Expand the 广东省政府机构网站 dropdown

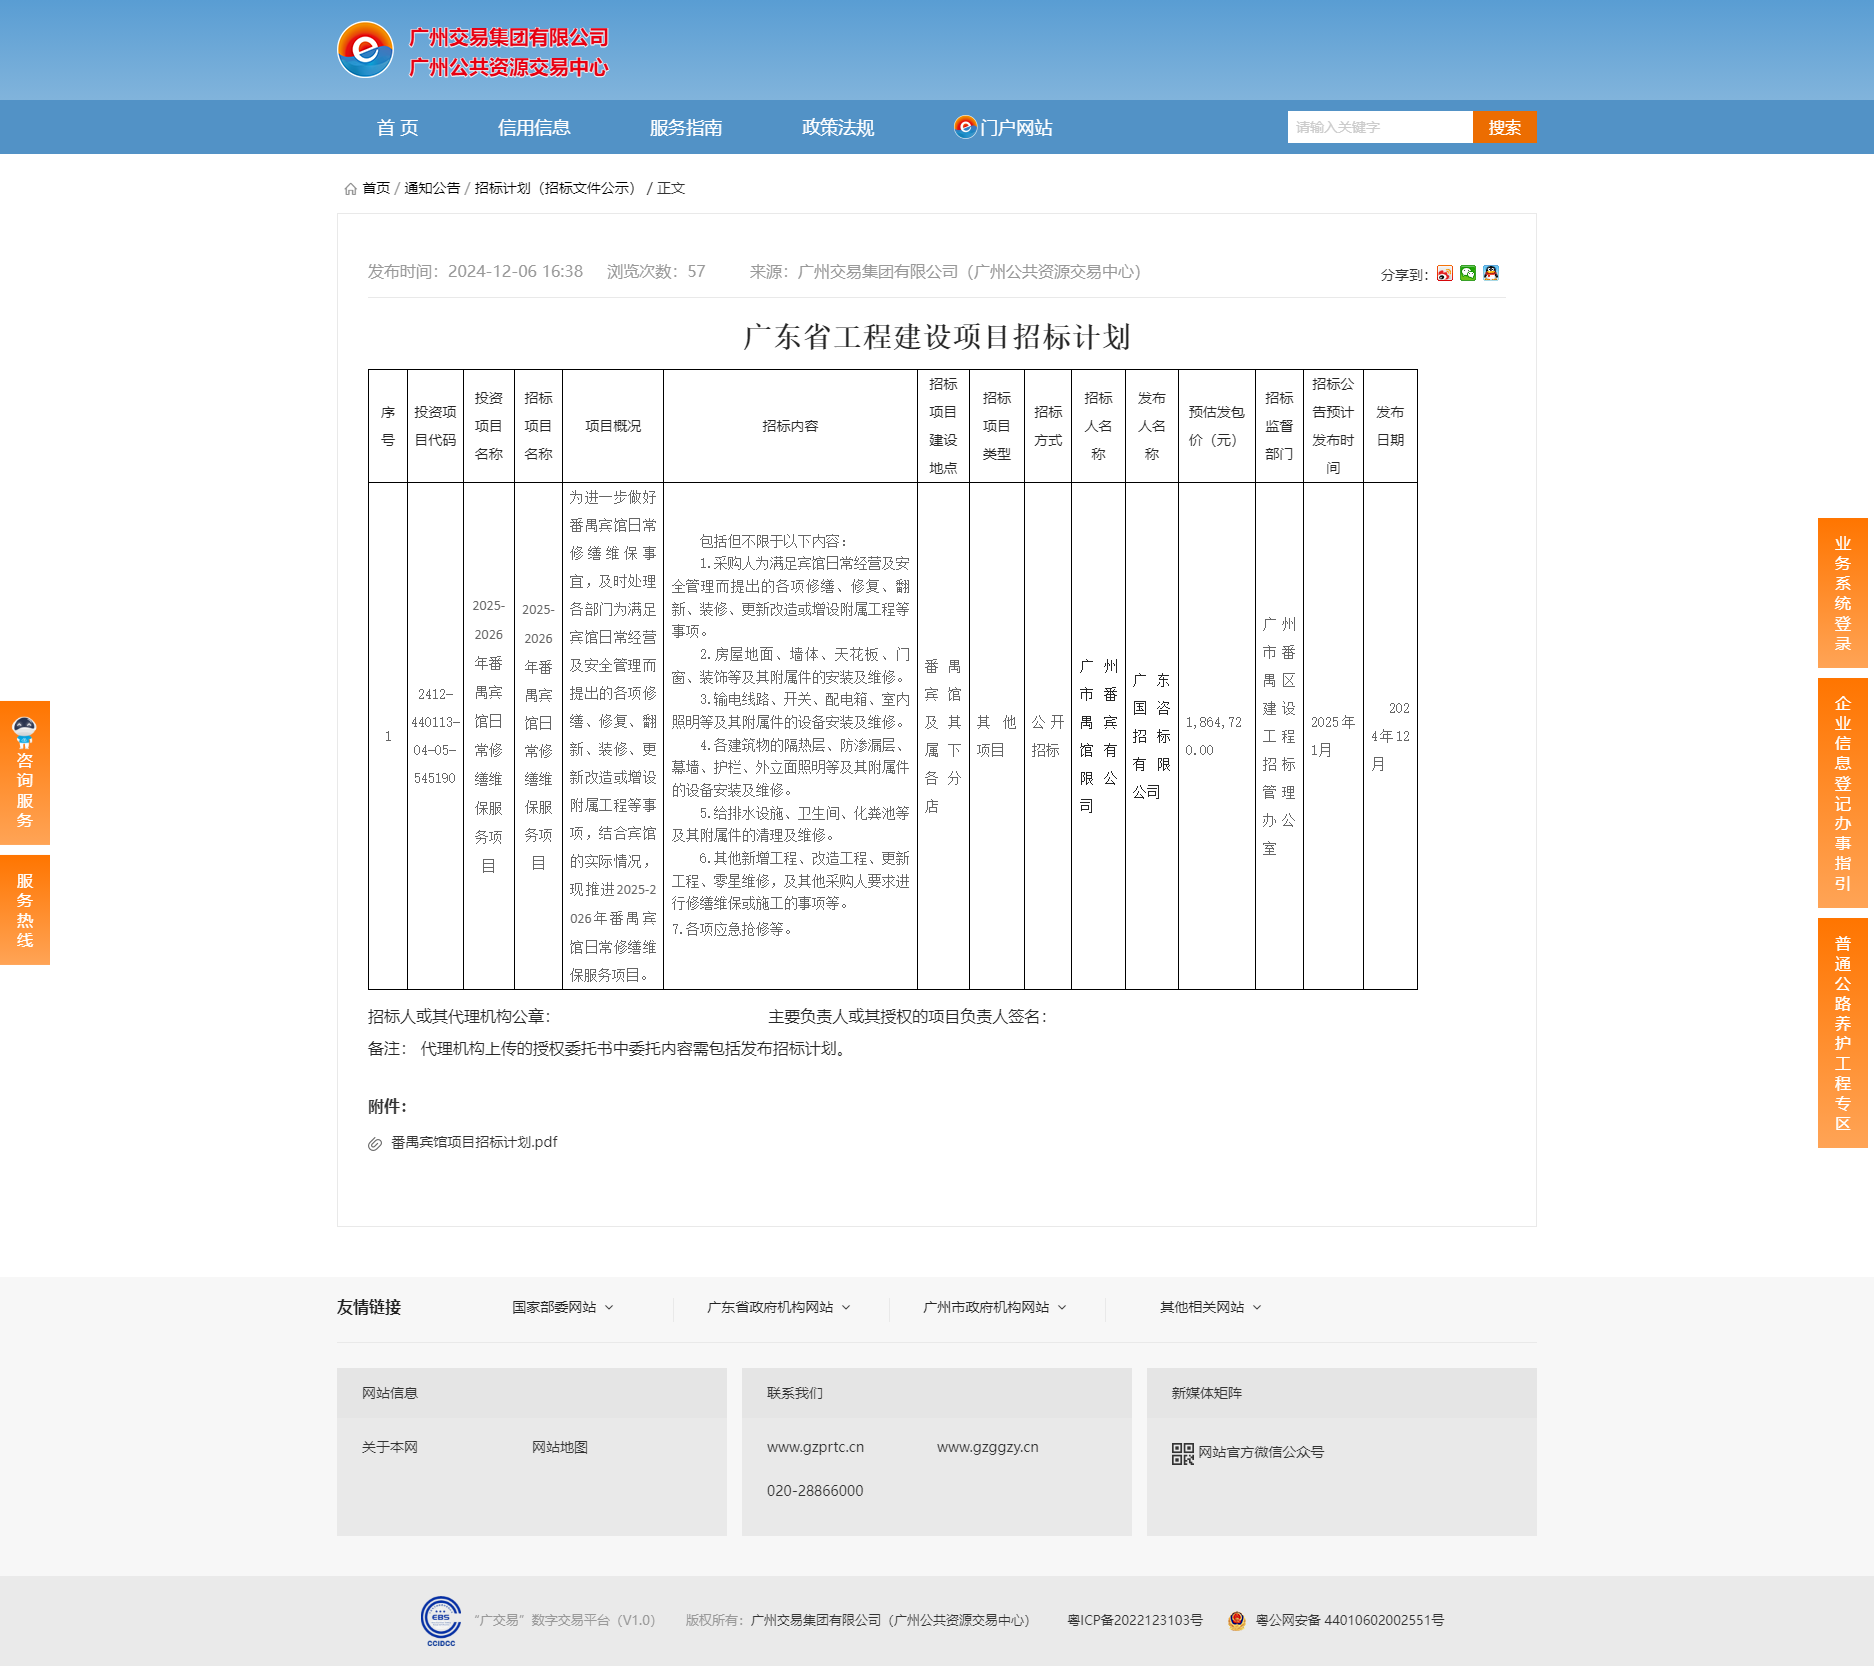coord(778,1307)
